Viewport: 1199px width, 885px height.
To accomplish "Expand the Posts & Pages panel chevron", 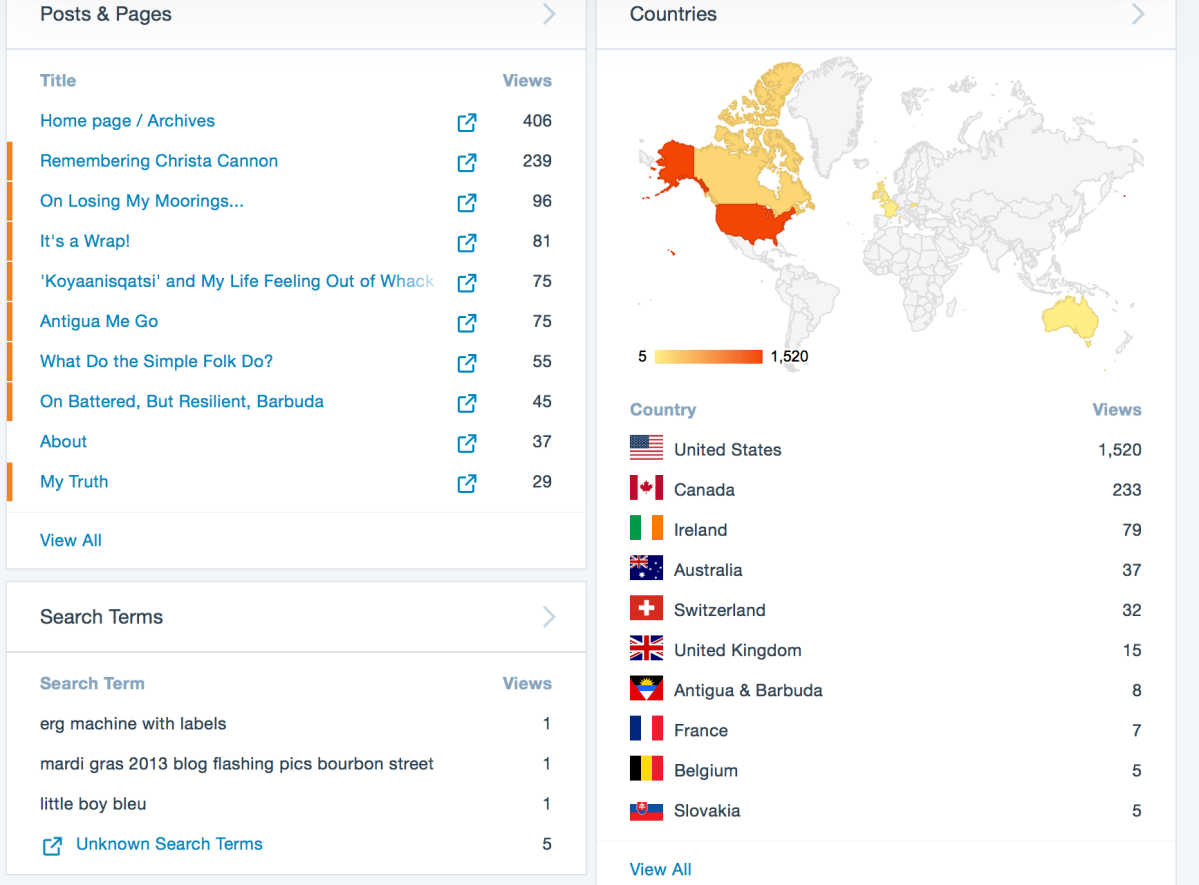I will (x=548, y=14).
